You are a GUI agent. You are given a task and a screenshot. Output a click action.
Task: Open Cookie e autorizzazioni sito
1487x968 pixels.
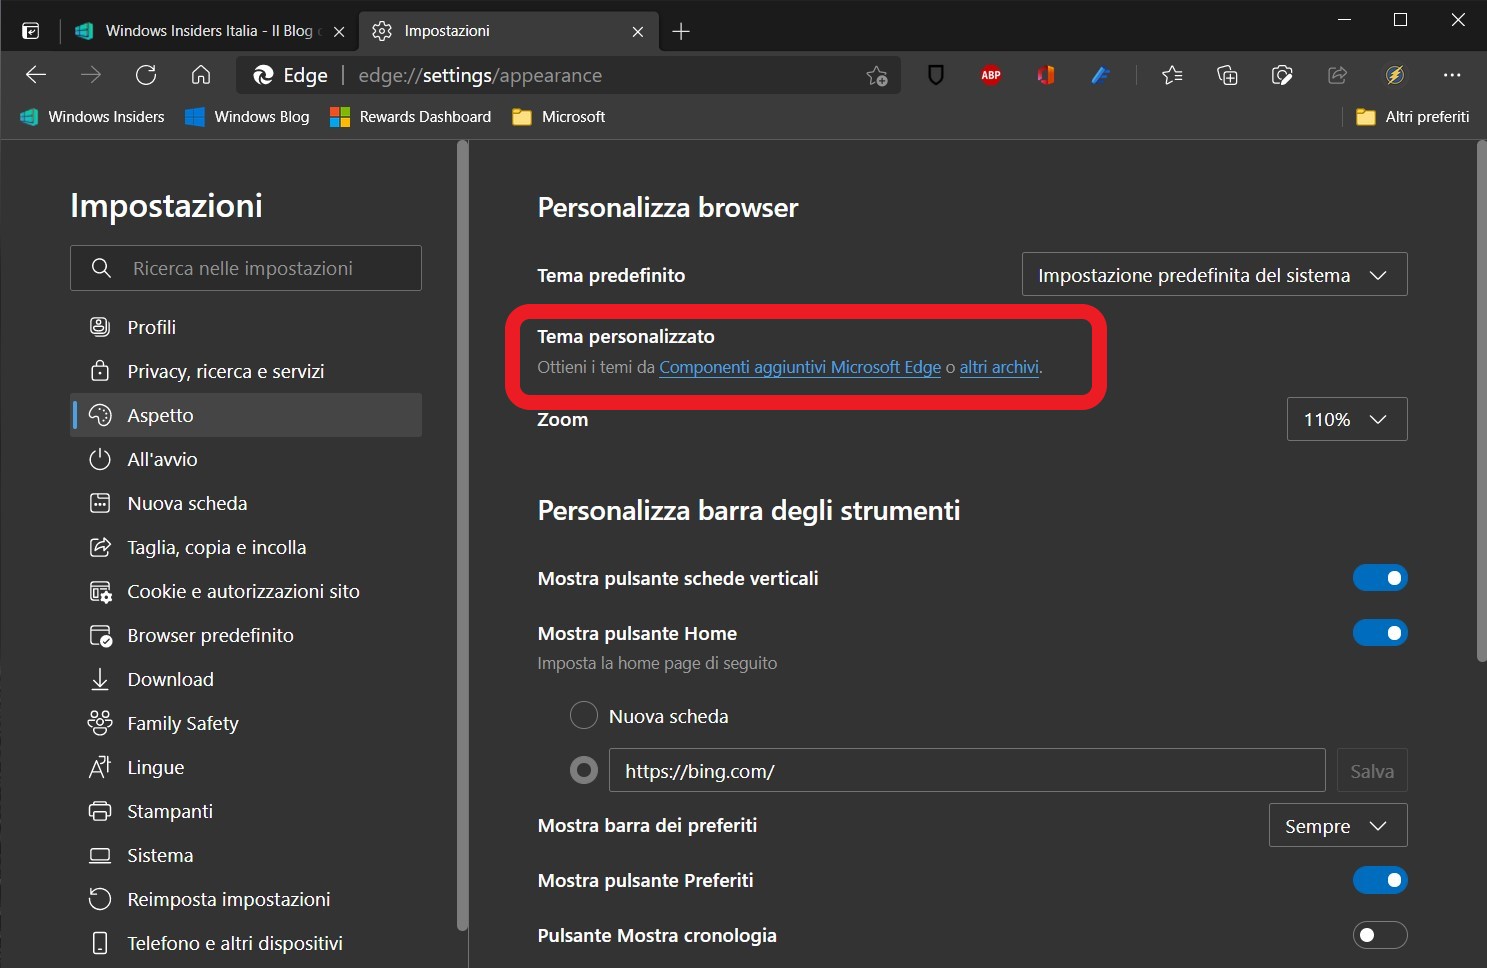[x=246, y=591]
